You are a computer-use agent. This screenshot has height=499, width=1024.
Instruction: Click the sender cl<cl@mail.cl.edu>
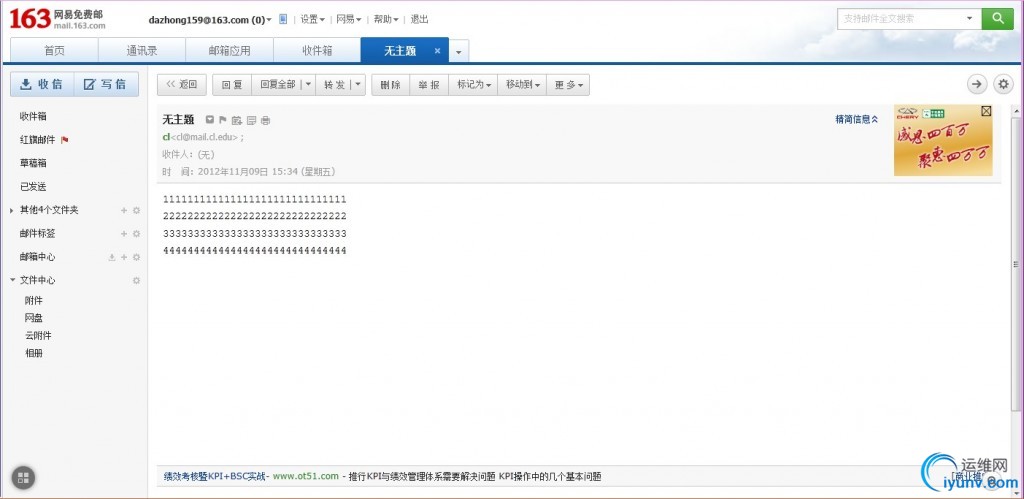[200, 137]
